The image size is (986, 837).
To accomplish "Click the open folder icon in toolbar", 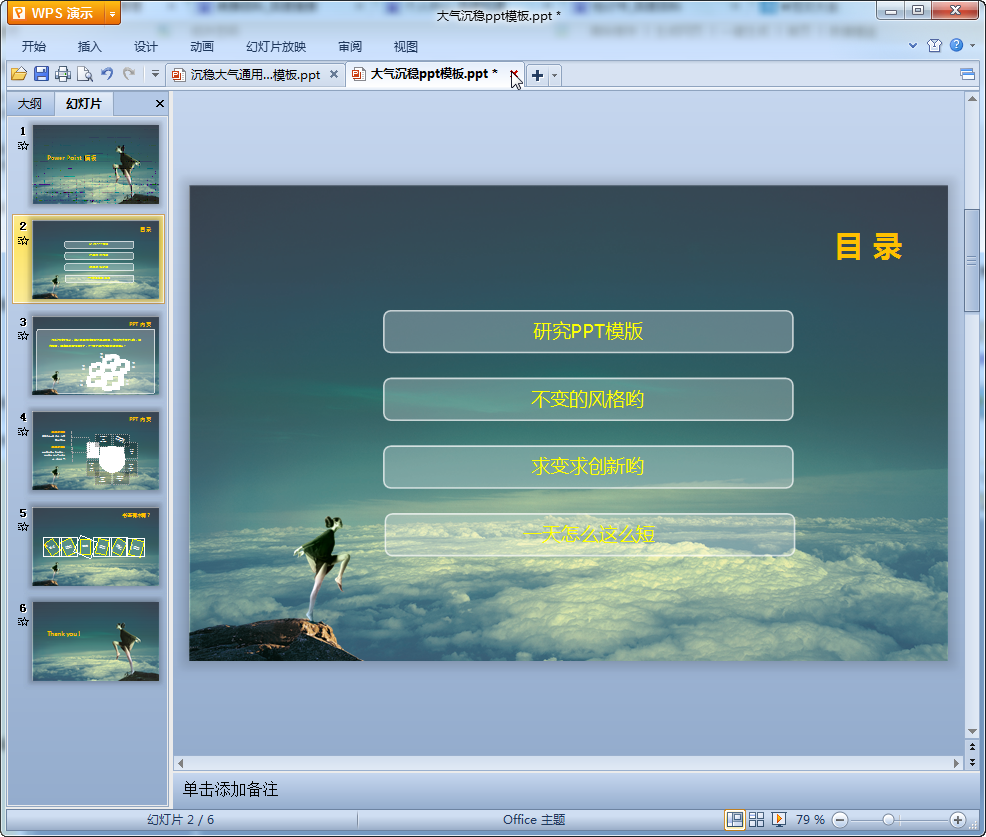I will tap(19, 74).
